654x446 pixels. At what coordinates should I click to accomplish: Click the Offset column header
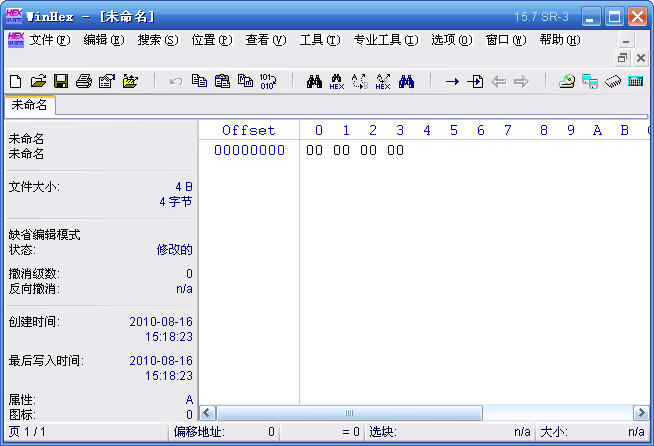[x=248, y=130]
